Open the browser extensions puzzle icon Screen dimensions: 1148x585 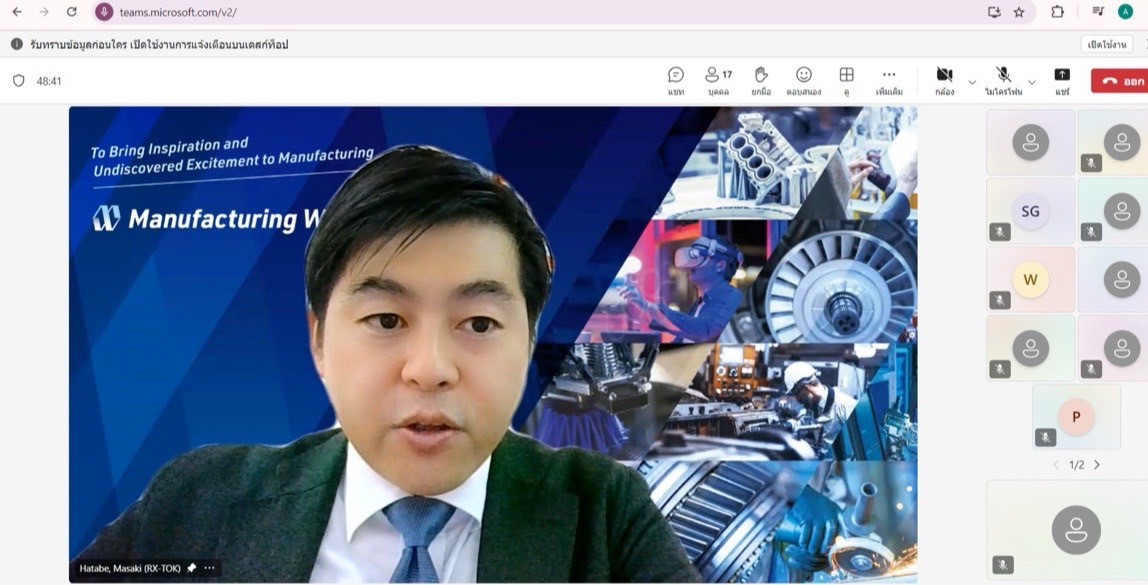click(1057, 12)
